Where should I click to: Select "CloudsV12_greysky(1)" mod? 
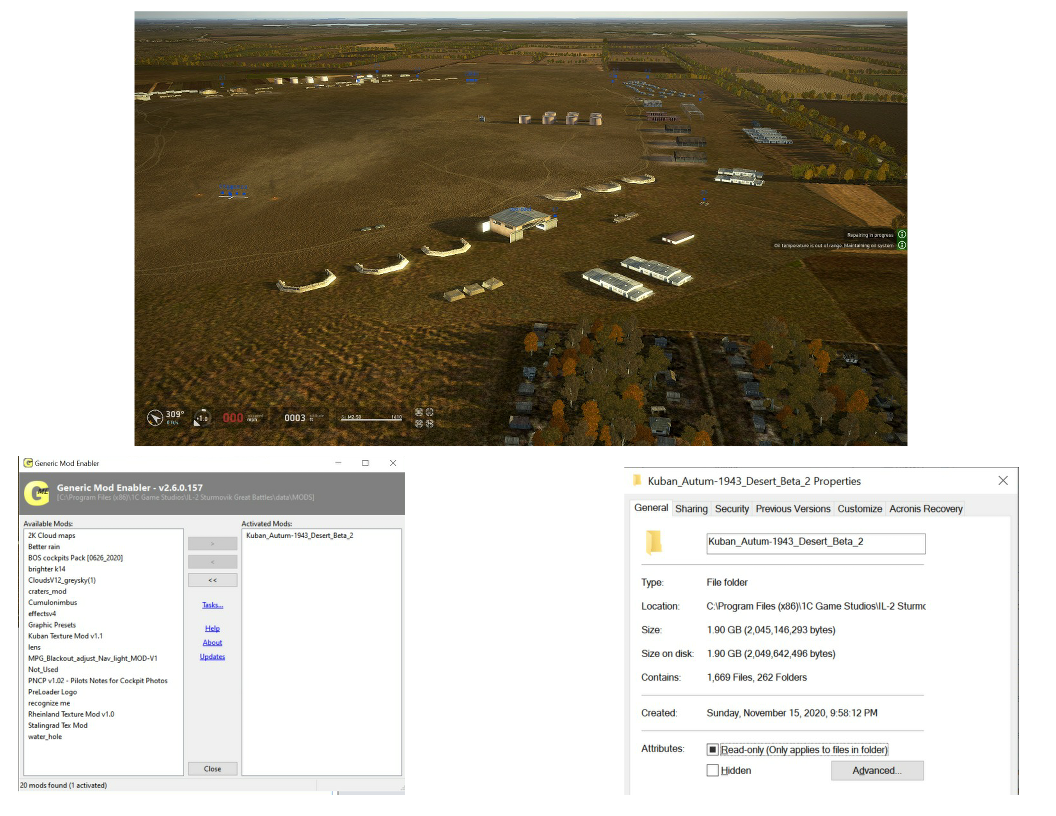click(62, 580)
